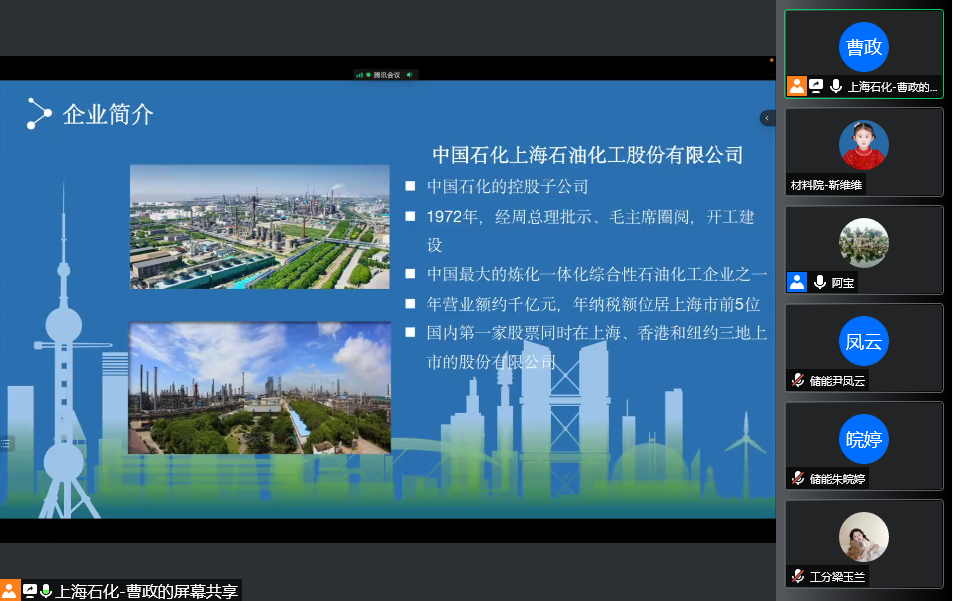Screen dimensions: 953x601
Task: Click muted microphone icon for 储能朱皖婷
Action: 797,478
